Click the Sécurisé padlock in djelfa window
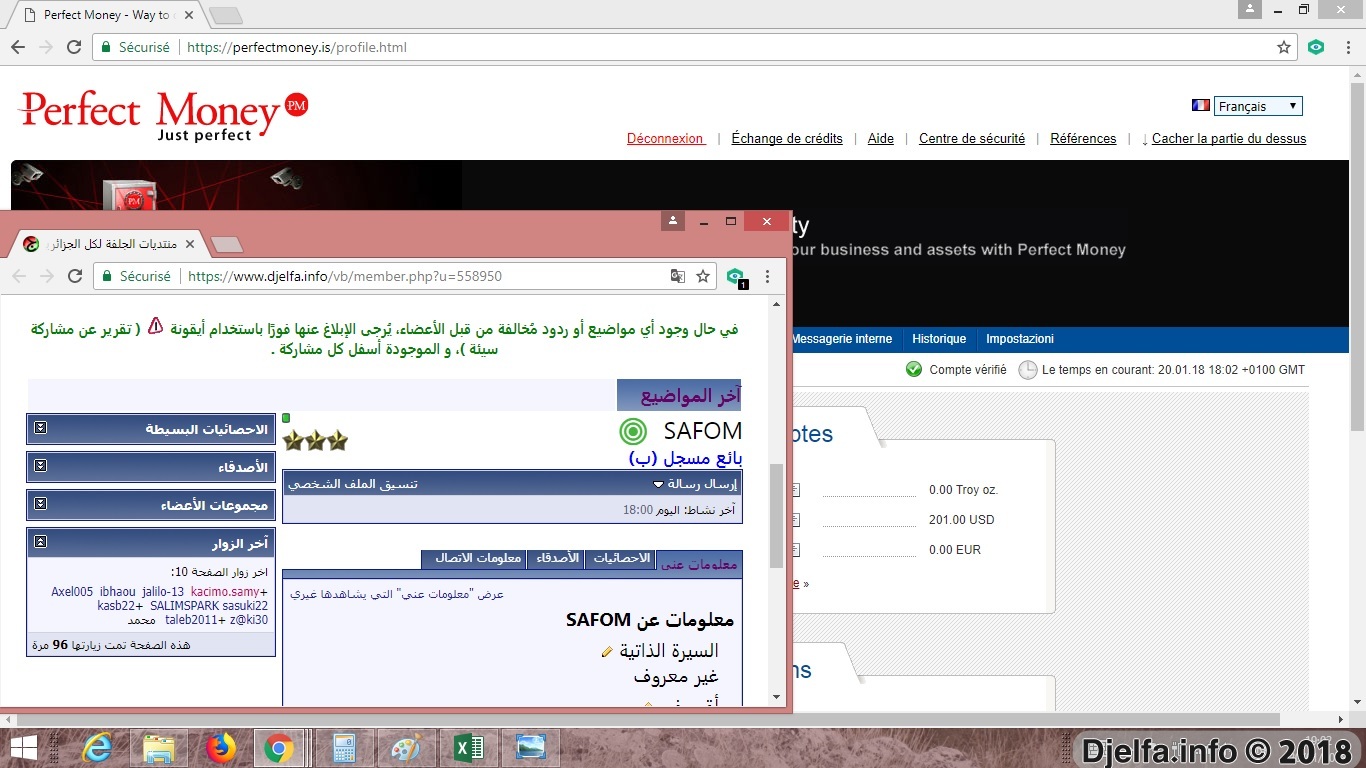This screenshot has width=1366, height=768. (x=107, y=276)
